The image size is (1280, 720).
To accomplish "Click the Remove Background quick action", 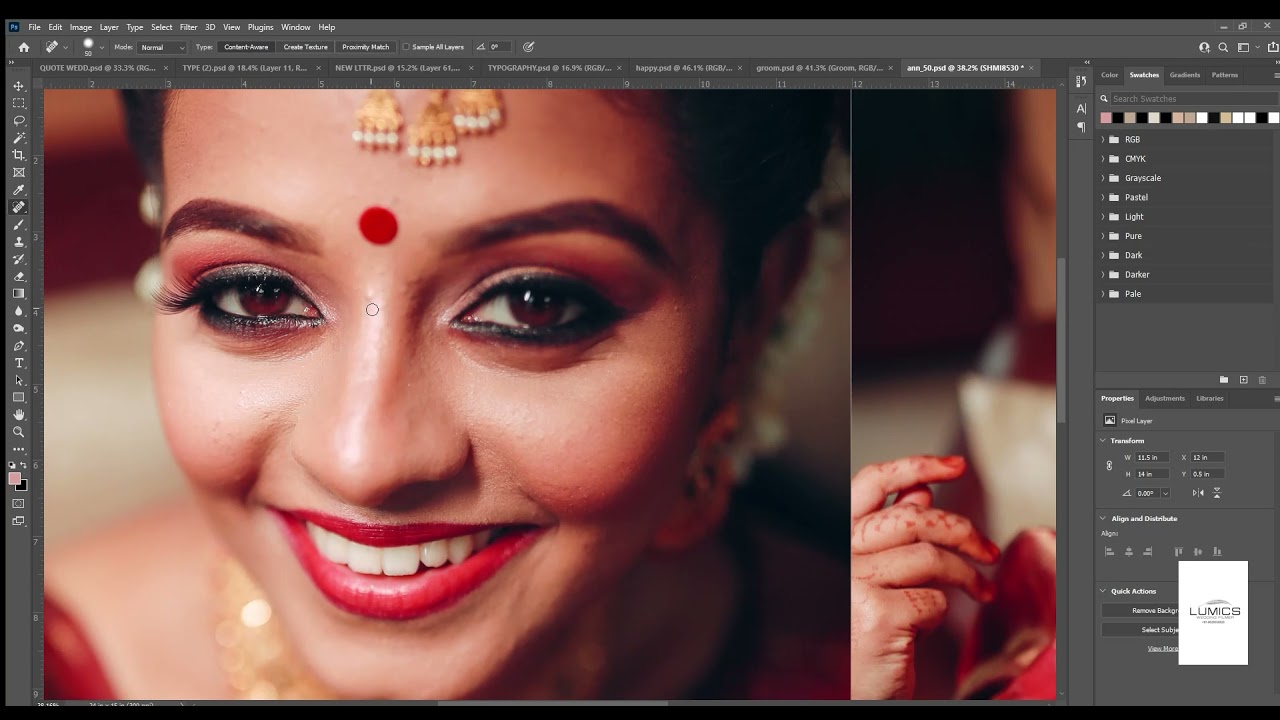I will point(1140,611).
